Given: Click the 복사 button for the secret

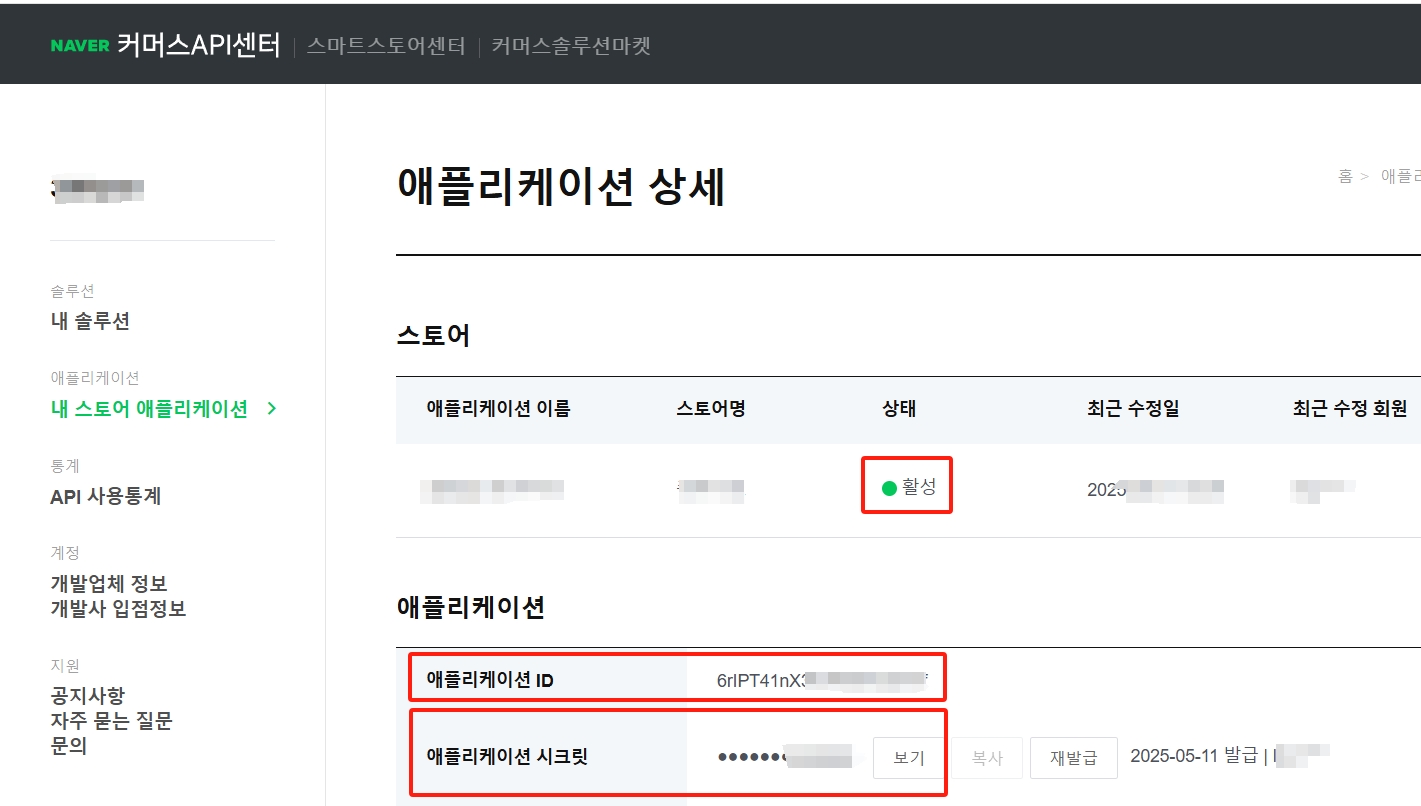Looking at the screenshot, I should 987,758.
